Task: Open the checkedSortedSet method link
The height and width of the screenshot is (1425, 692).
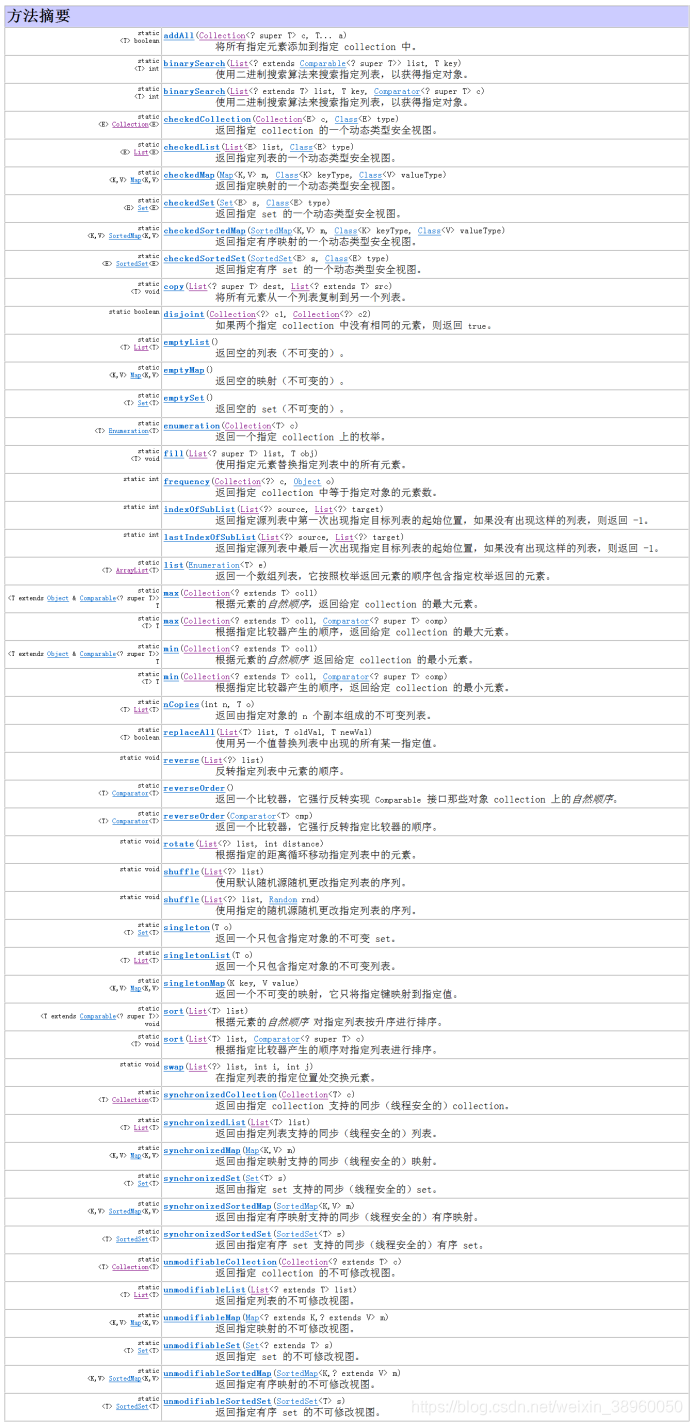Action: pyautogui.click(x=204, y=258)
